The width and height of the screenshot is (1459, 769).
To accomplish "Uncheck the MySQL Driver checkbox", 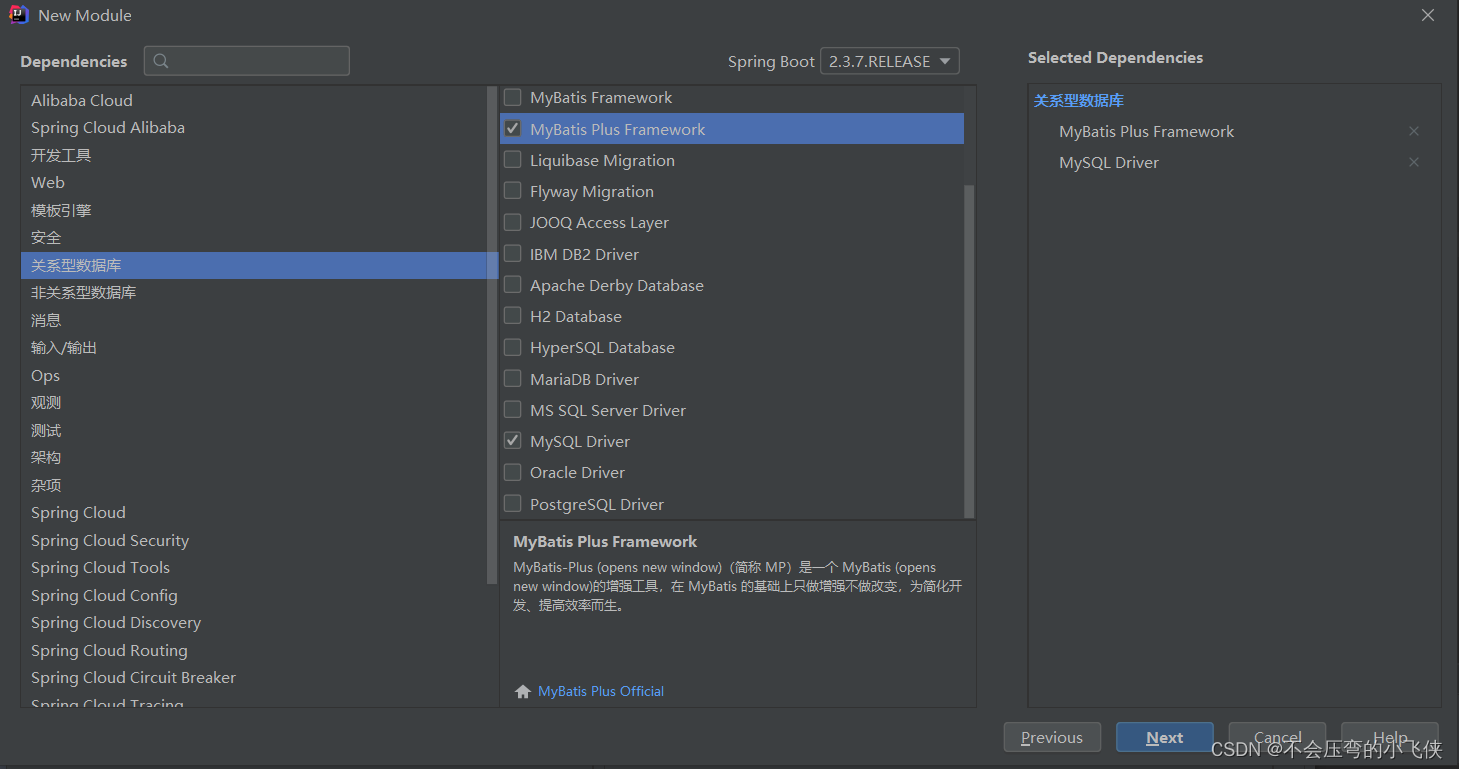I will pos(513,441).
